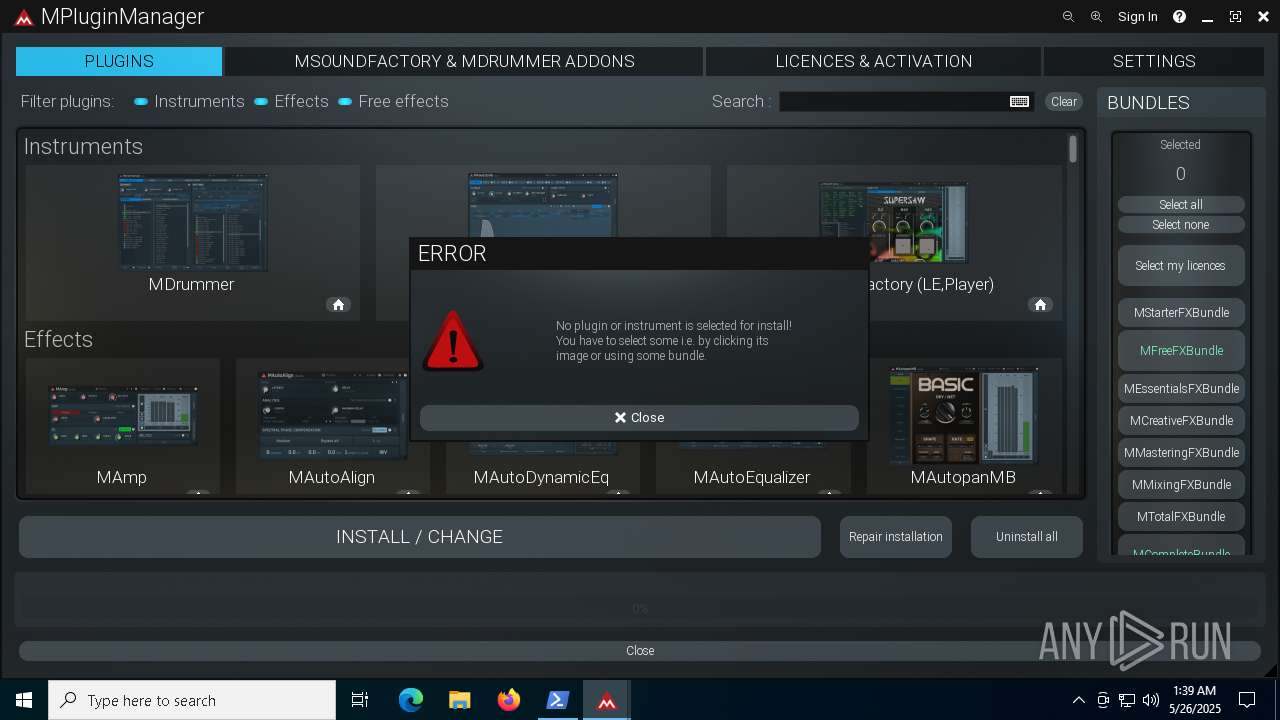This screenshot has width=1280, height=720.
Task: Open the help question mark icon
Action: 1179,17
